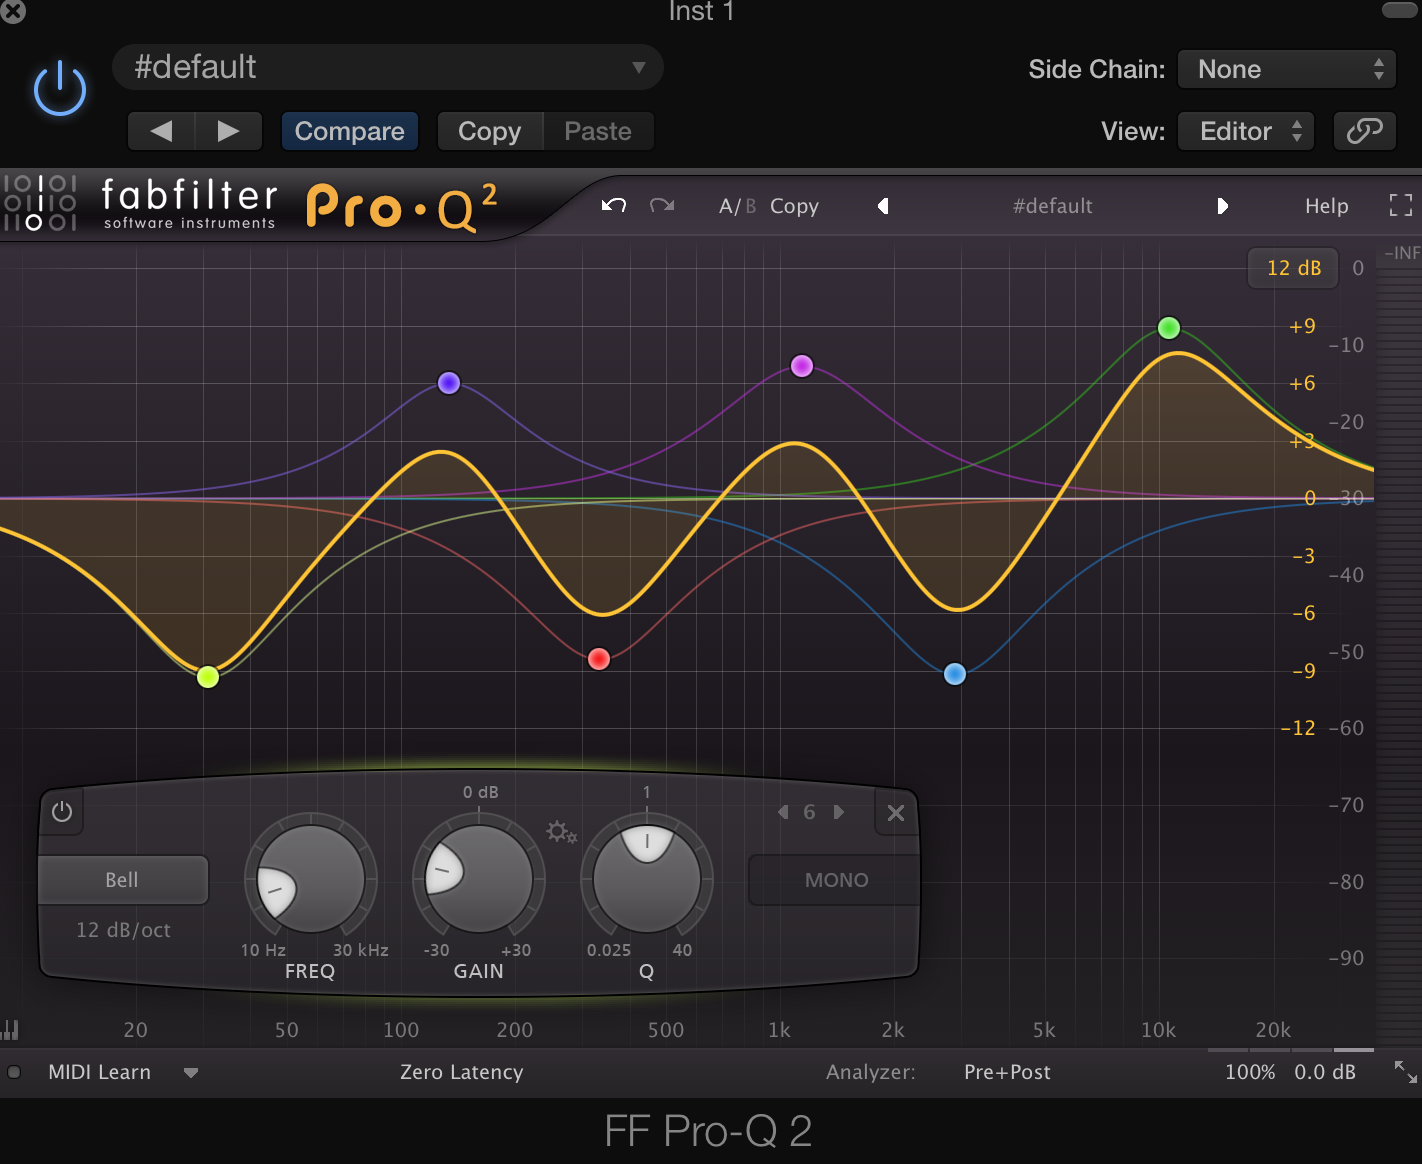1422x1164 pixels.
Task: Click Copy next to A/B
Action: [794, 206]
